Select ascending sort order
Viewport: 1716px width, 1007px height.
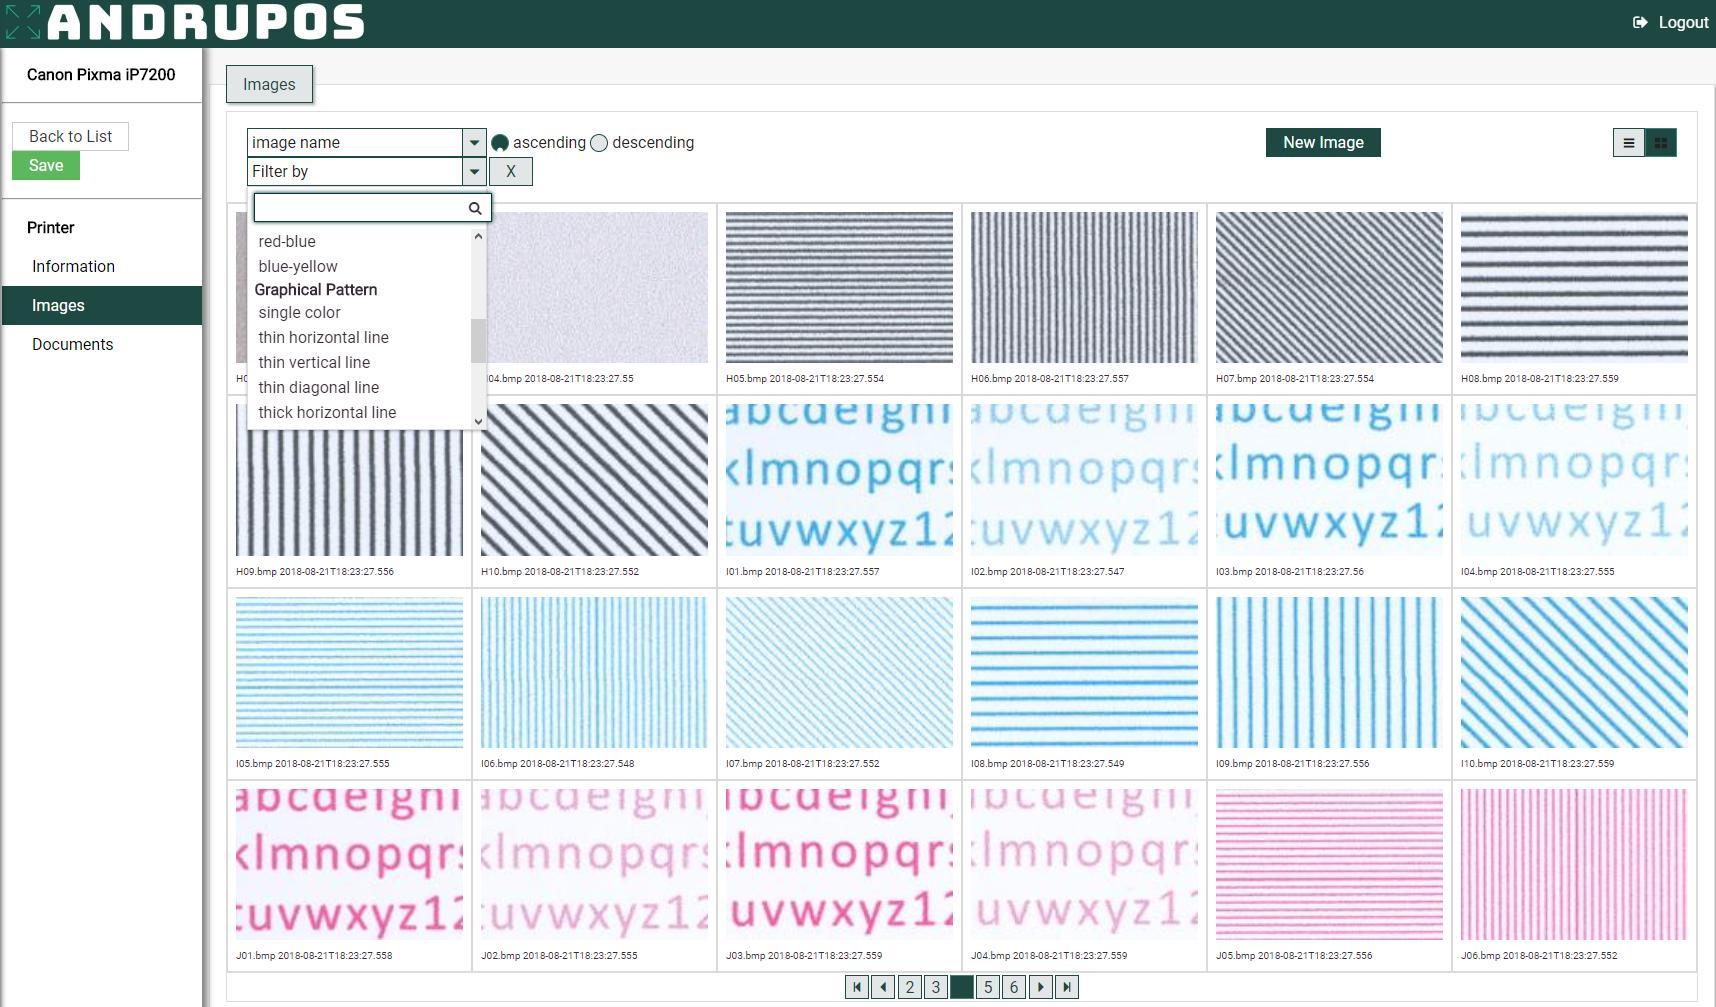click(x=500, y=143)
